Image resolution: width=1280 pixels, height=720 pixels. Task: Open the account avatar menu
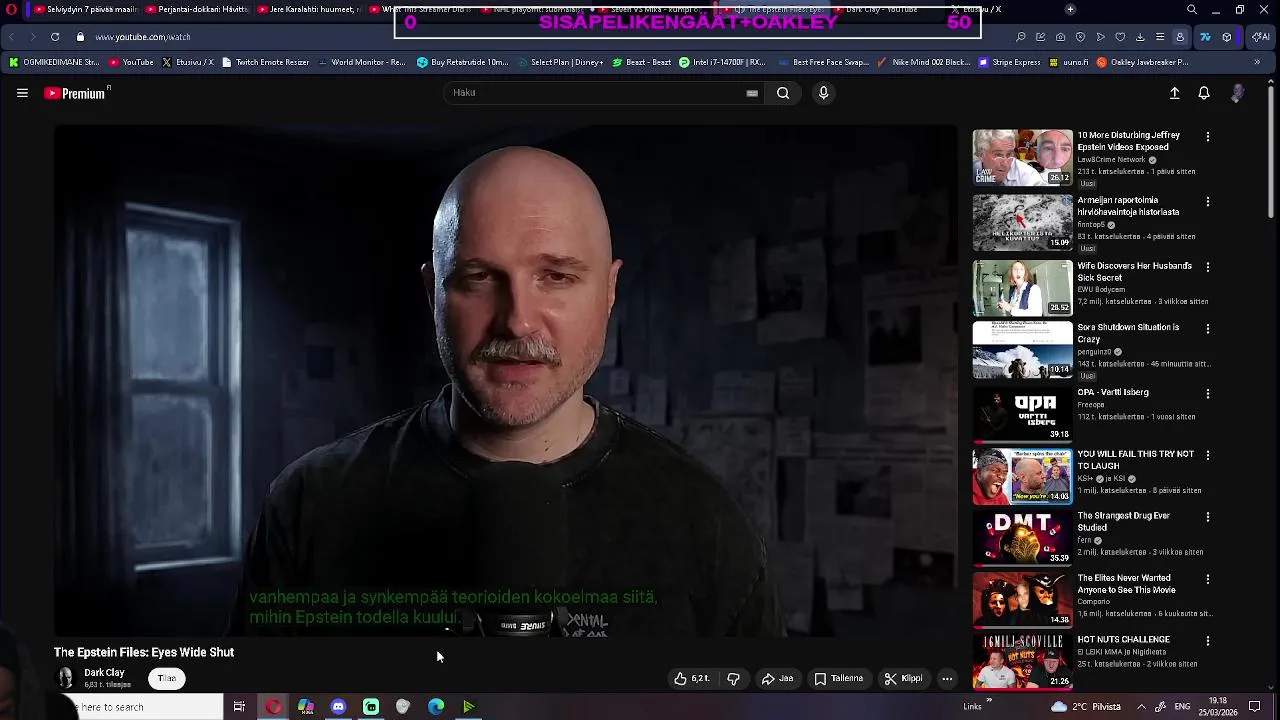click(x=1237, y=93)
